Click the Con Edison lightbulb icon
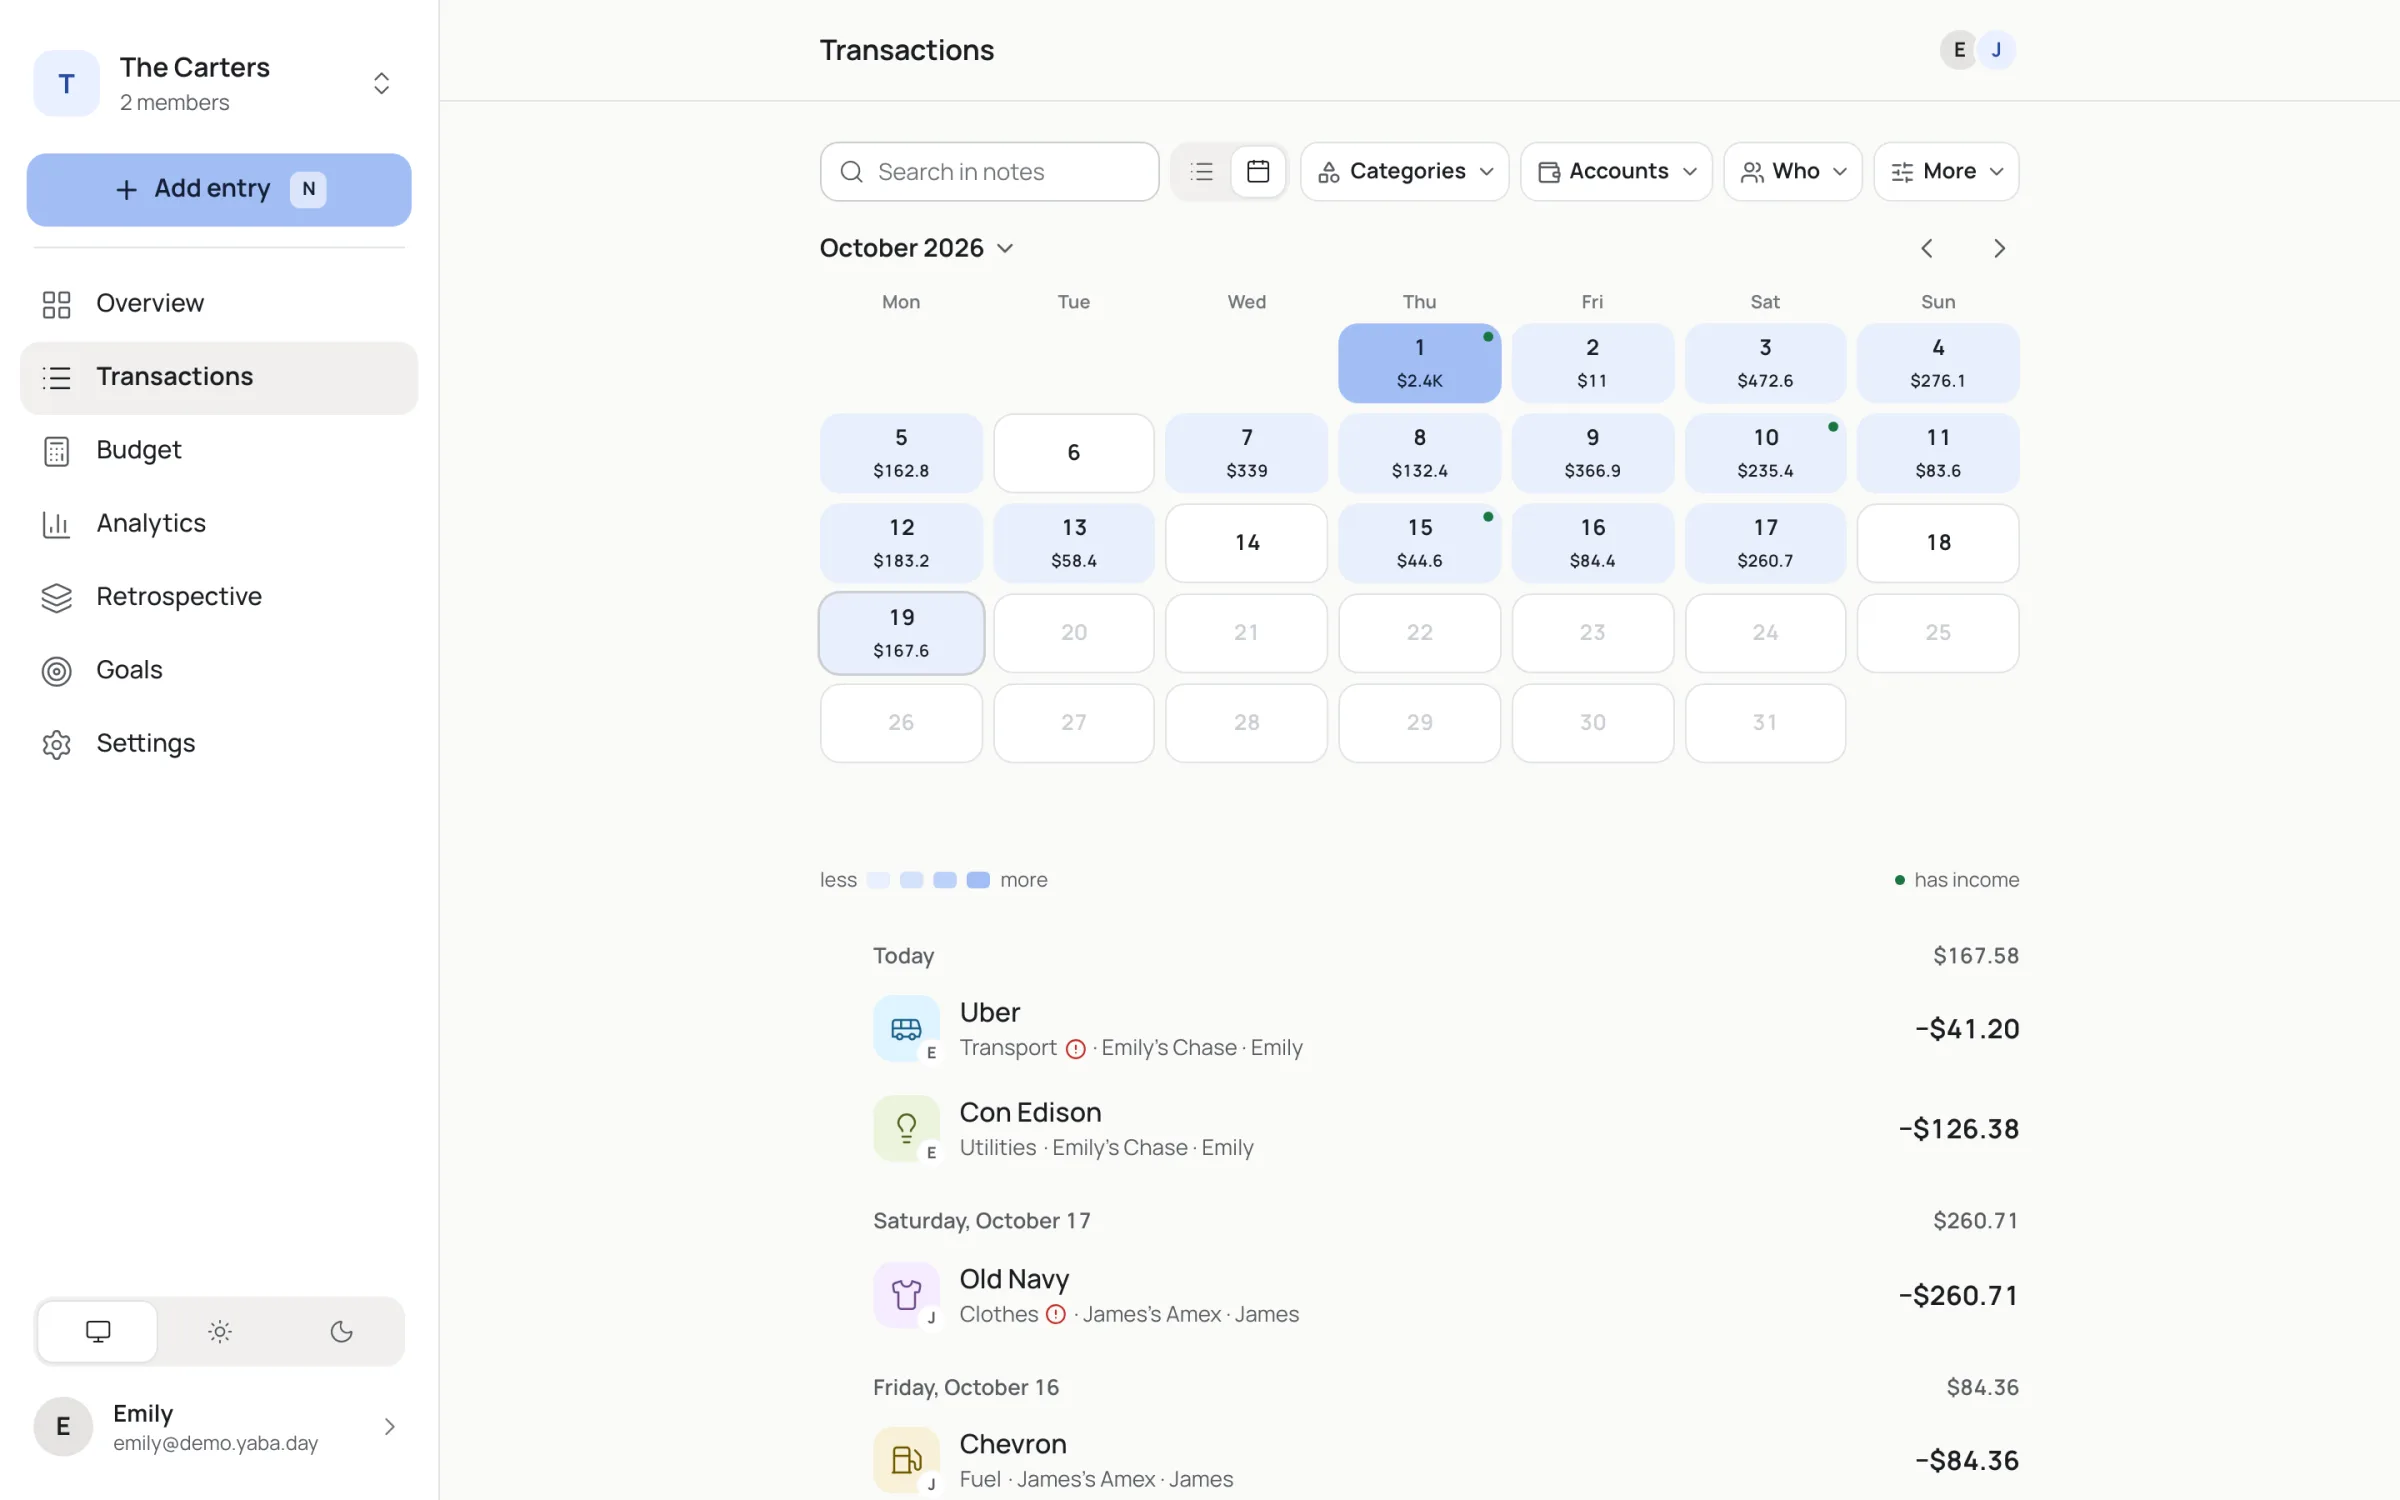 tap(906, 1128)
